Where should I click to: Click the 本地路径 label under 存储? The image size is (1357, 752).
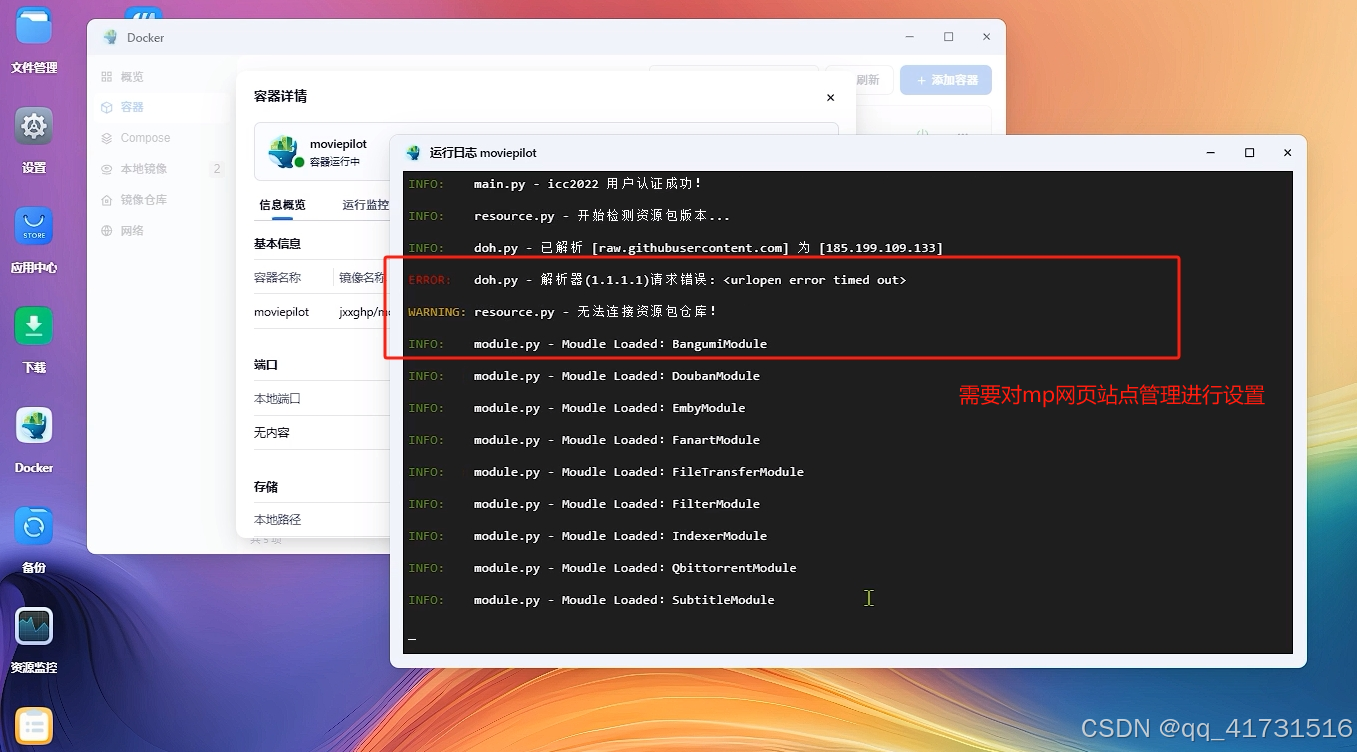coord(277,520)
